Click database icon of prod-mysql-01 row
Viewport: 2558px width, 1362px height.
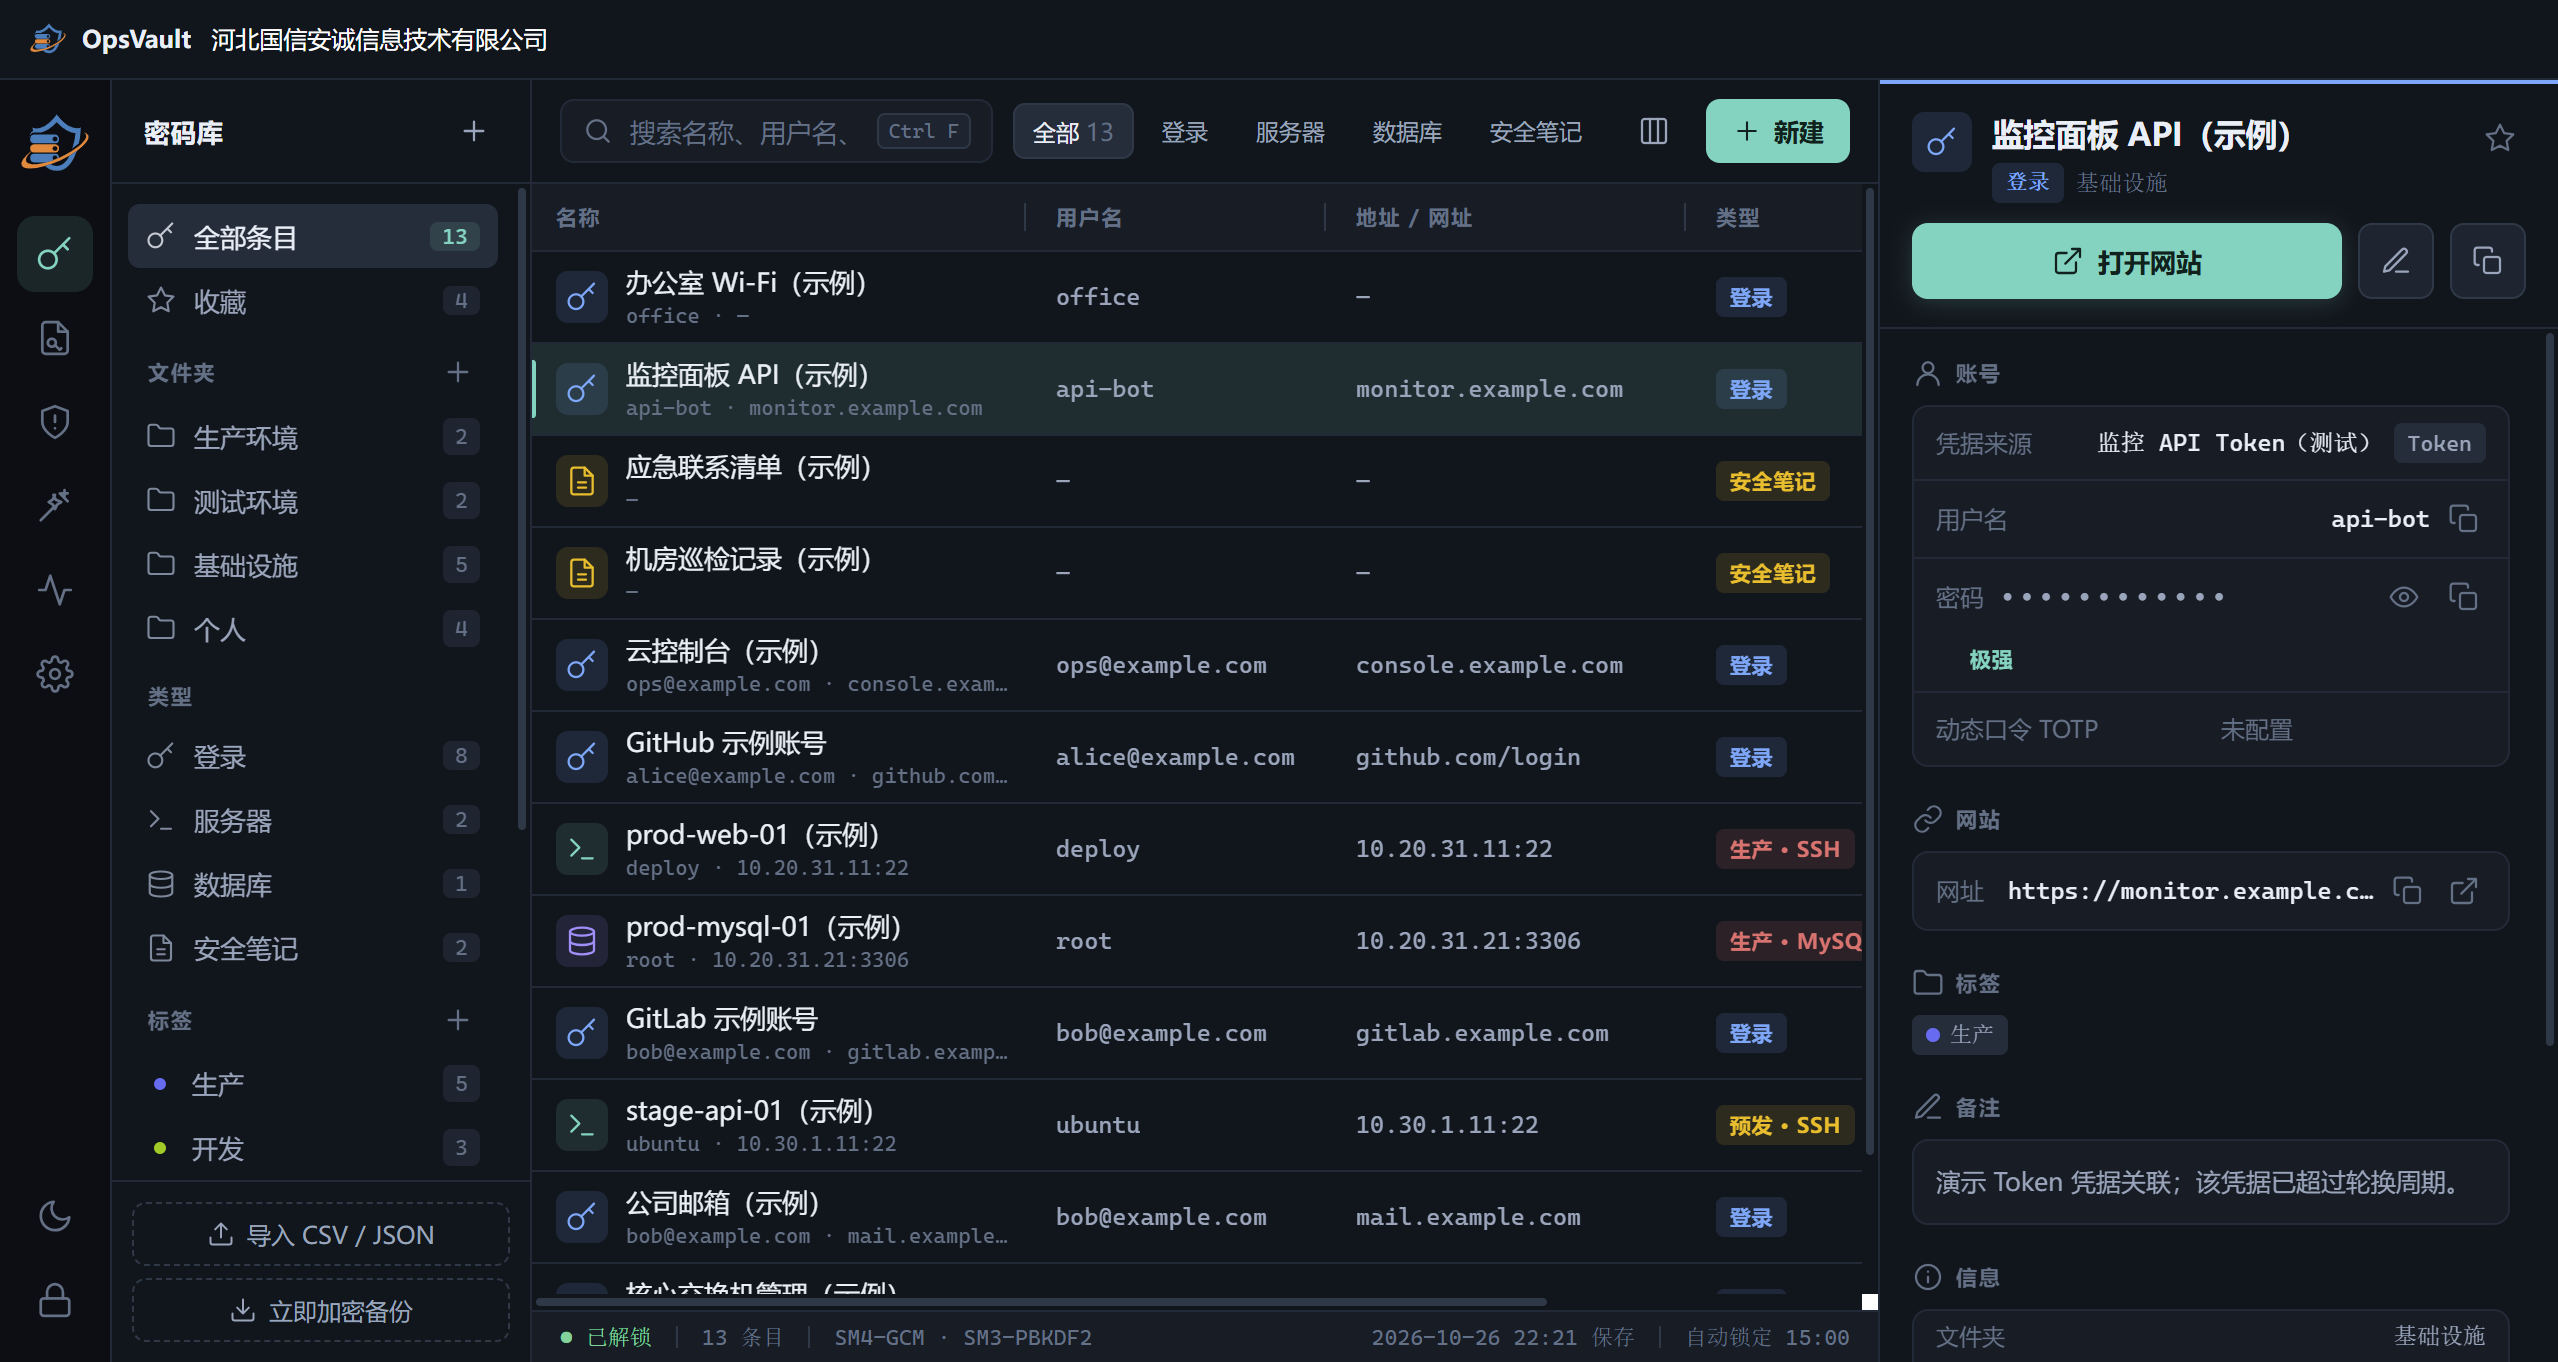click(x=582, y=941)
